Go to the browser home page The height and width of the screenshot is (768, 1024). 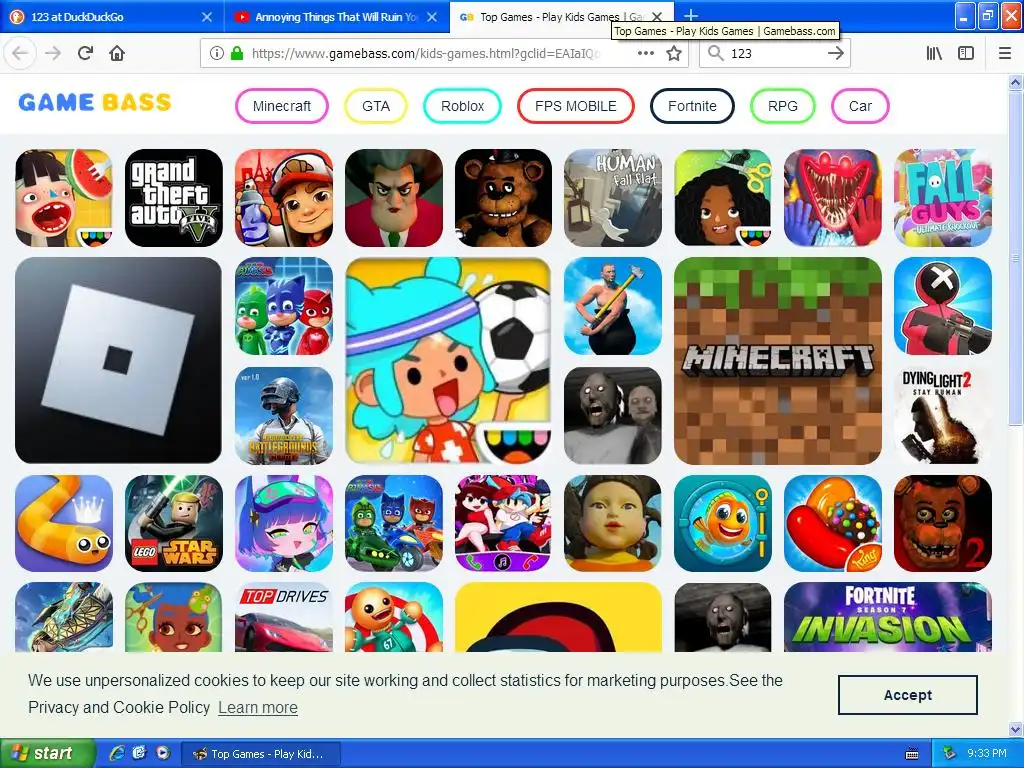point(117,53)
